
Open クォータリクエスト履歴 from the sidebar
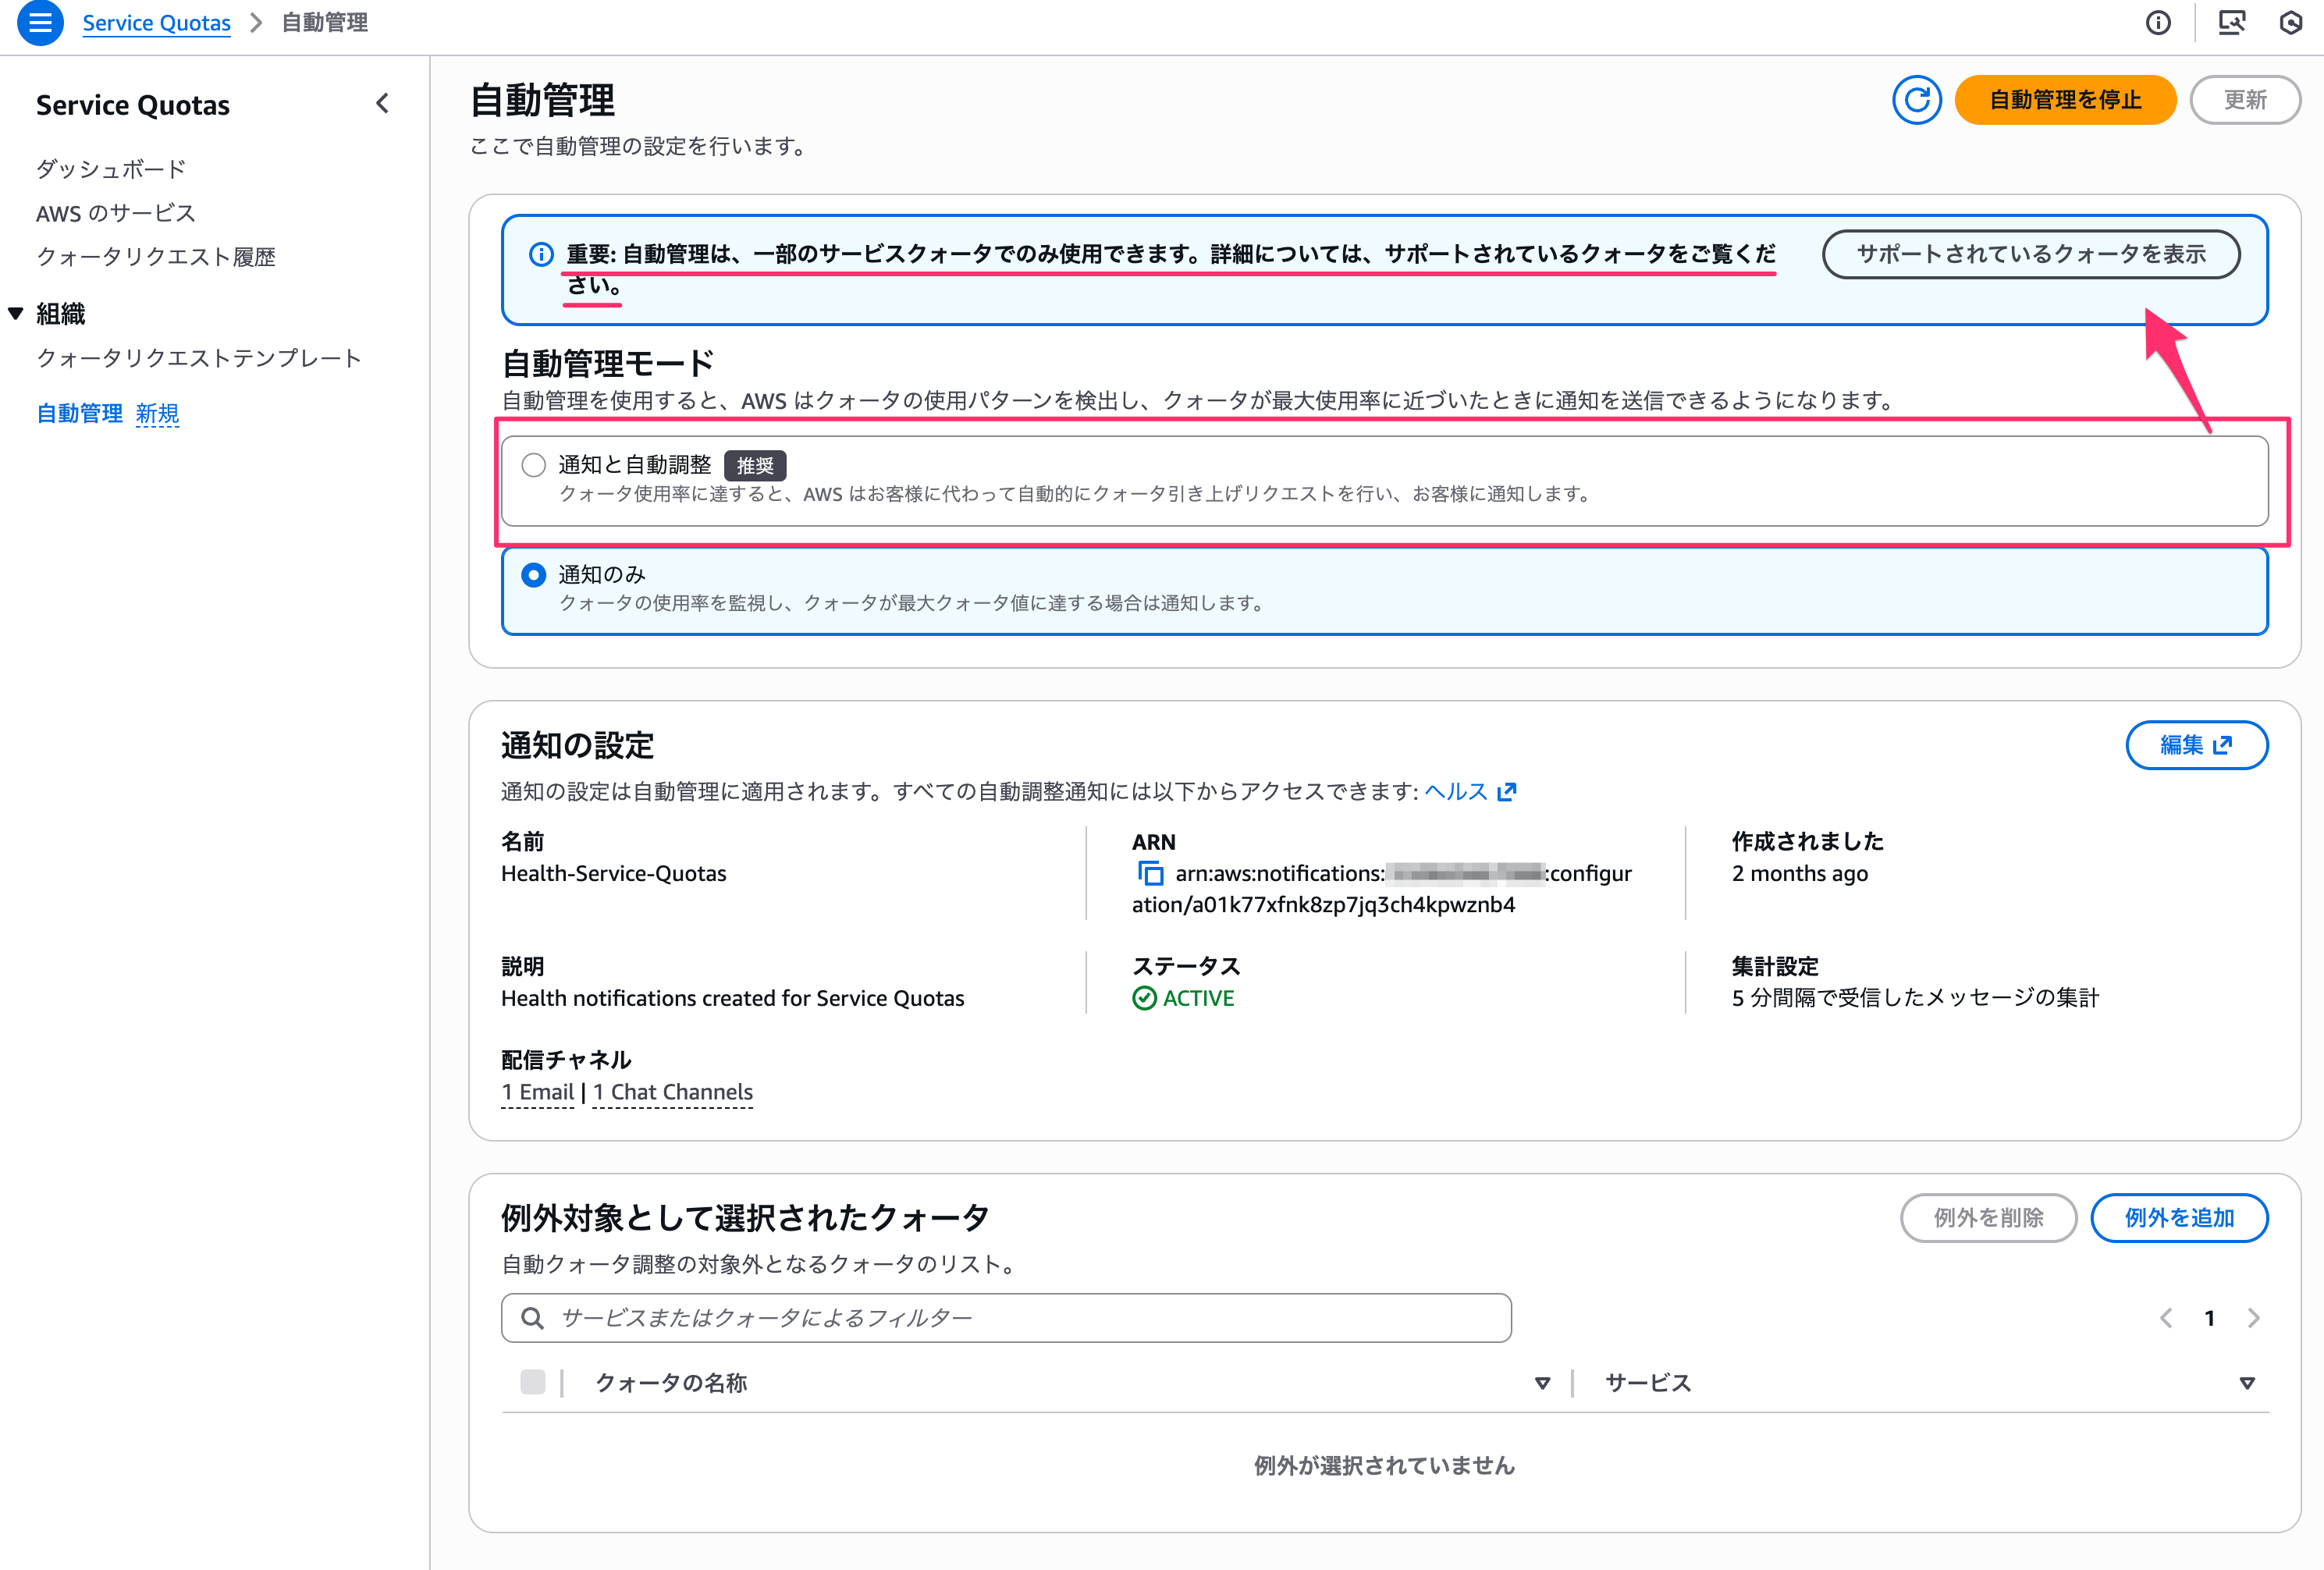[x=156, y=256]
